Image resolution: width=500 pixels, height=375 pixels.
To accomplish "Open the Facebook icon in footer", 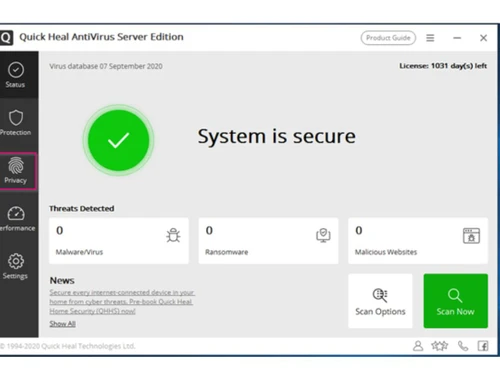I will [x=483, y=346].
